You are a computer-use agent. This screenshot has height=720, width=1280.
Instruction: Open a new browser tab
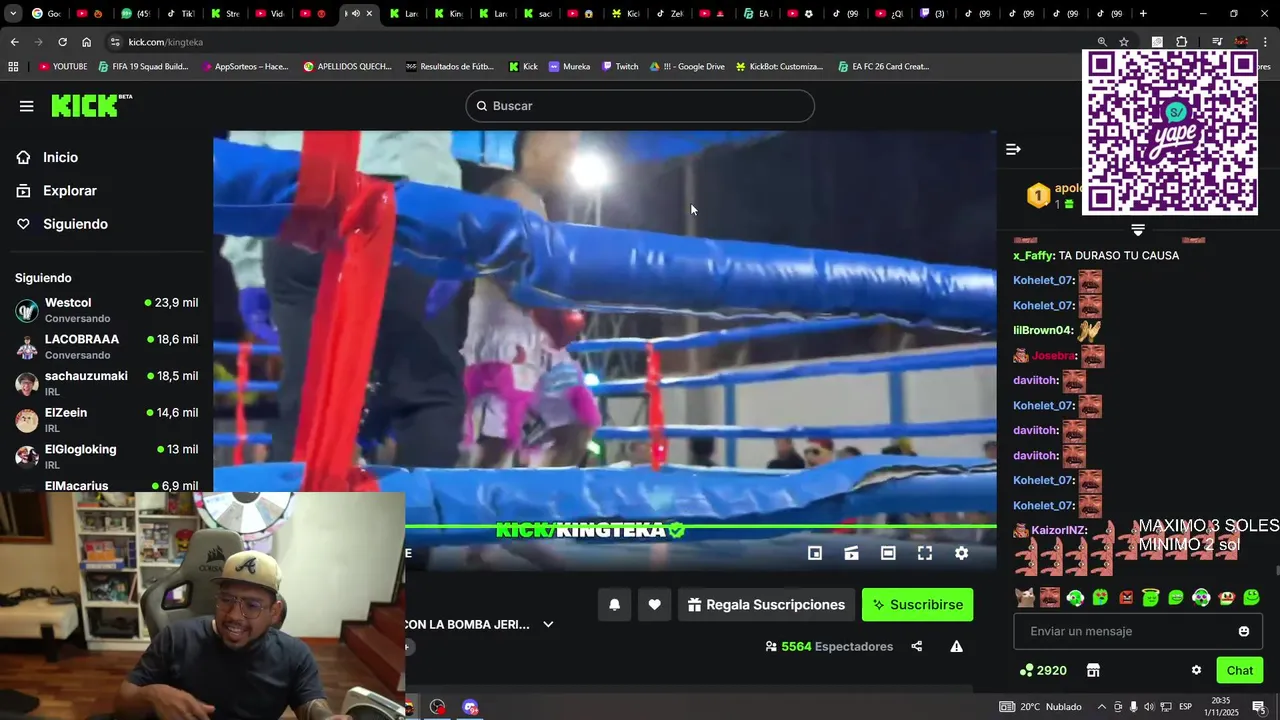(1143, 14)
